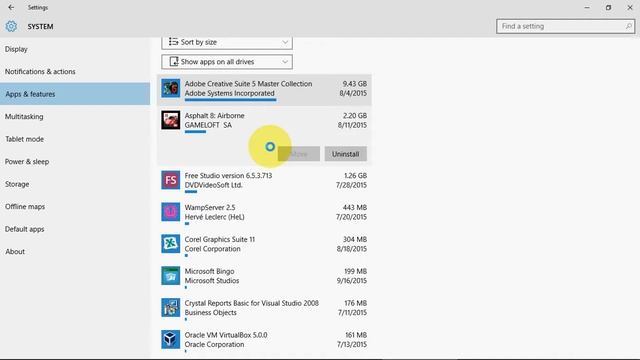
Task: Click the 8/18/2015 install date
Action: pos(352,249)
